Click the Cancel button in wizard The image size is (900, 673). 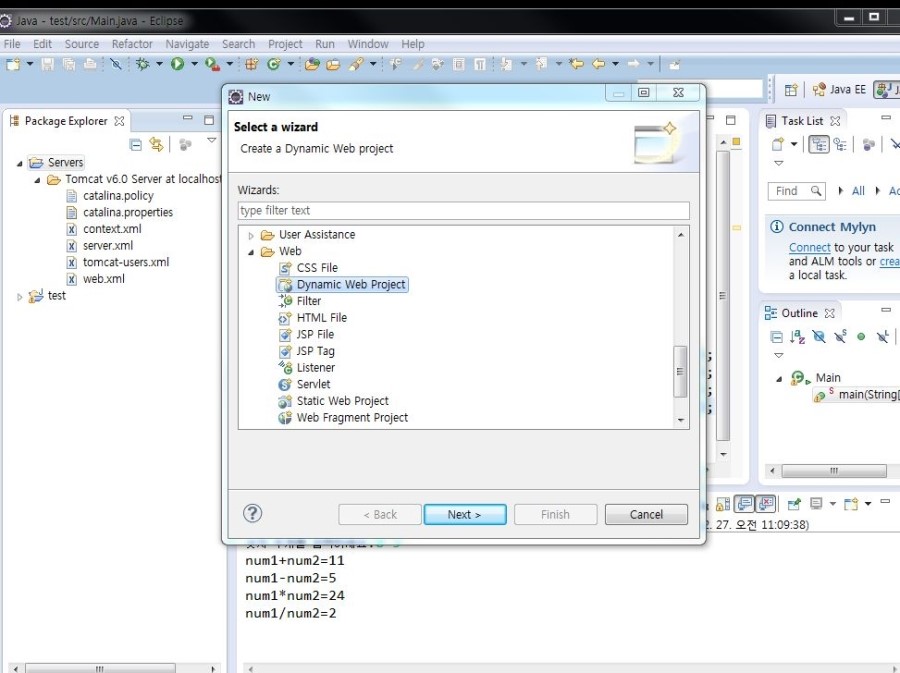(646, 514)
